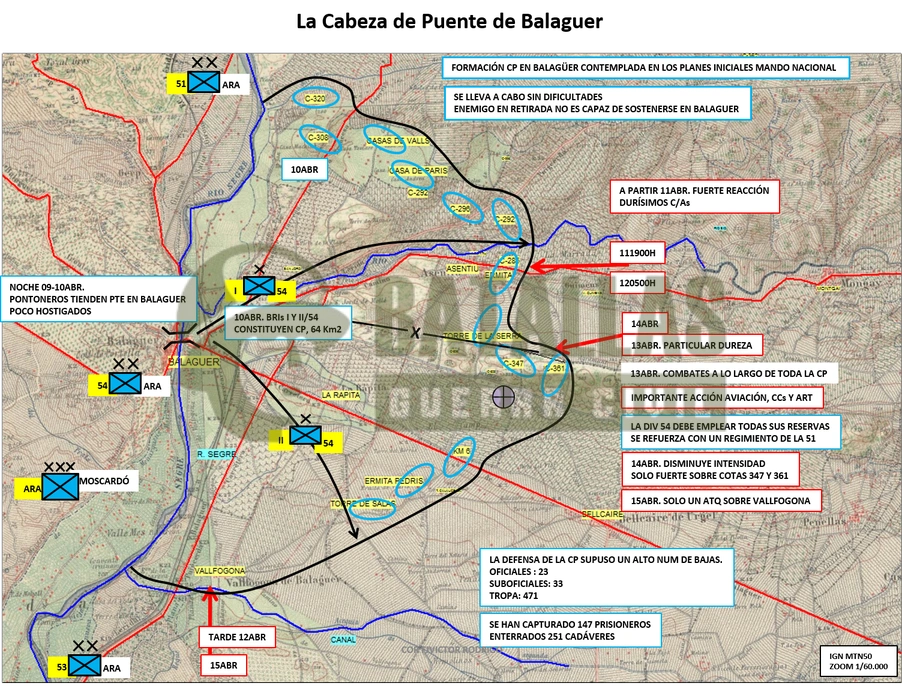
Task: Click the 'ASENTIU' place label
Action: click(x=463, y=269)
